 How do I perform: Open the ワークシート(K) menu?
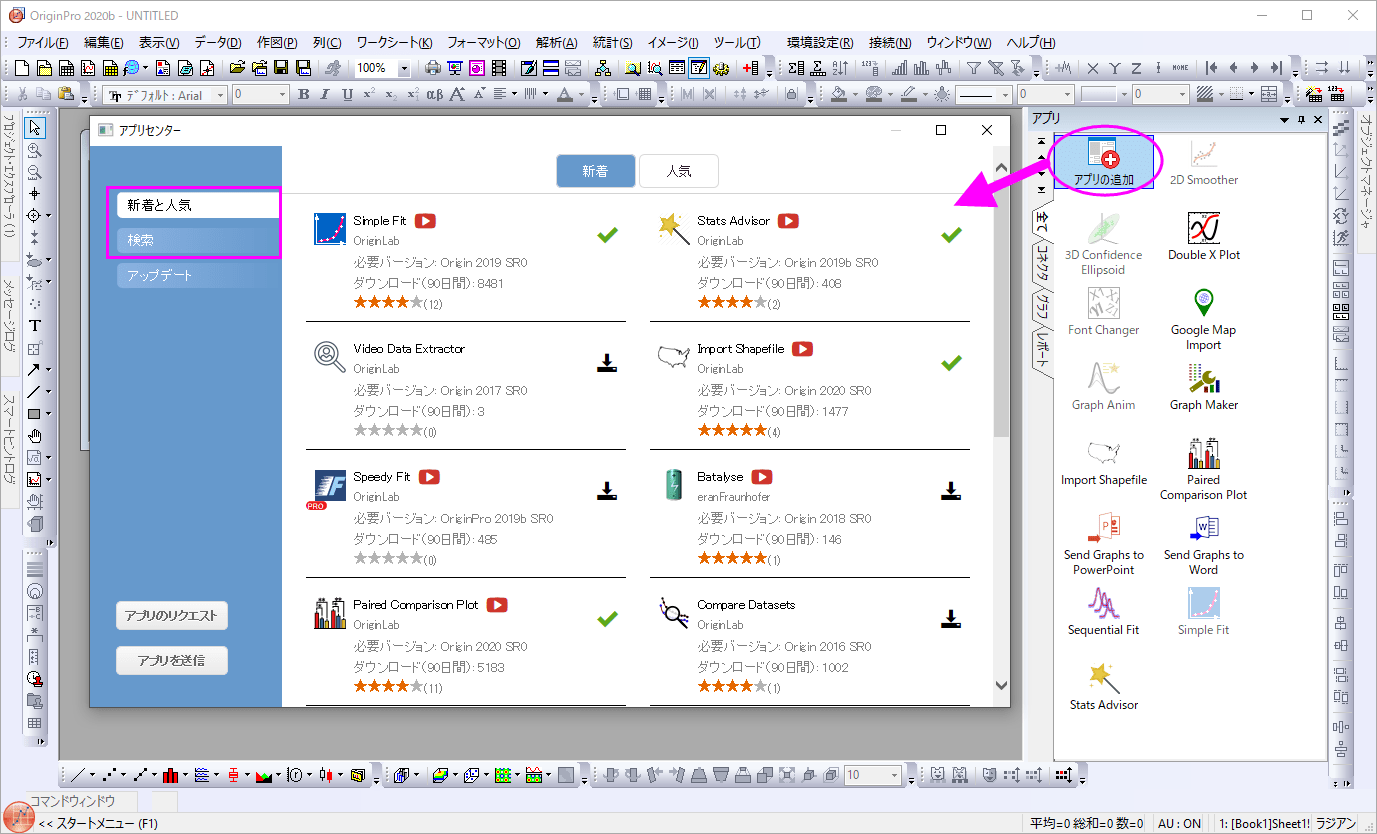[395, 43]
